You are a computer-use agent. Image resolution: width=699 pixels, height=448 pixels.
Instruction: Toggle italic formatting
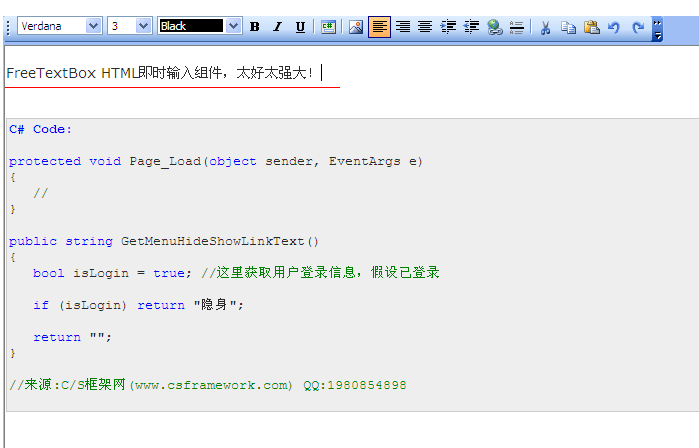coord(277,27)
